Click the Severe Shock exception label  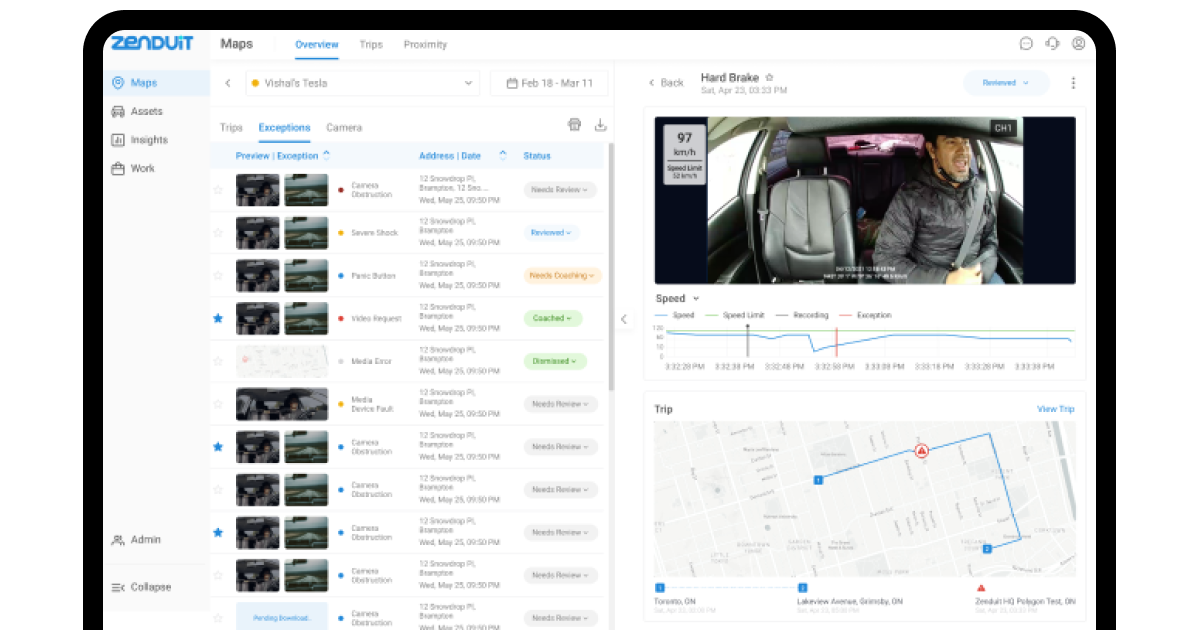click(x=374, y=233)
